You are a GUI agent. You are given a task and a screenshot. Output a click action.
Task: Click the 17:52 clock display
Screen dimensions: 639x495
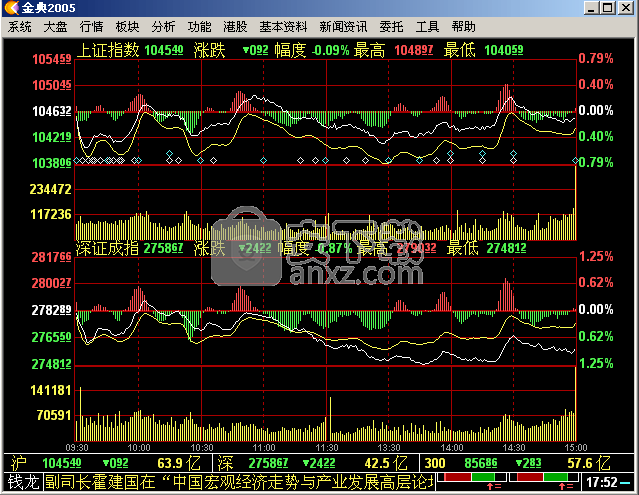point(602,483)
